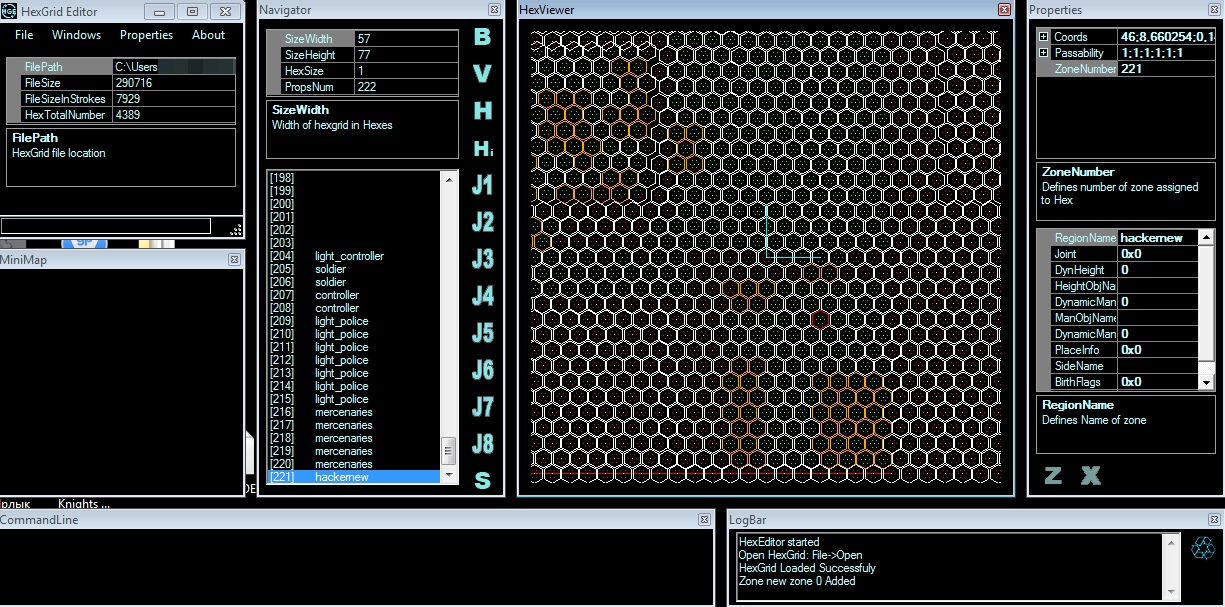1225x607 pixels.
Task: Click the B button in Navigator
Action: tap(482, 37)
